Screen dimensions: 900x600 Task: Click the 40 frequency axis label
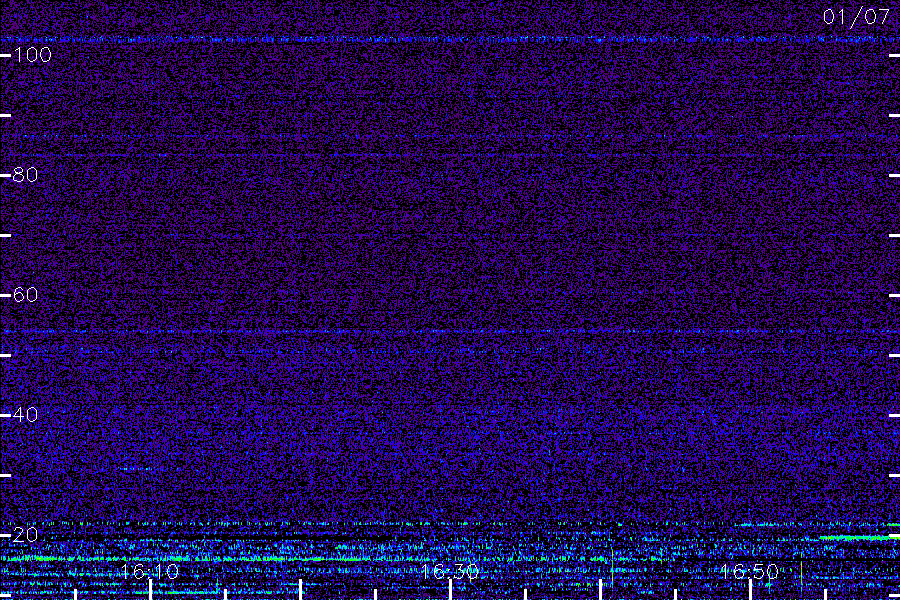(25, 415)
